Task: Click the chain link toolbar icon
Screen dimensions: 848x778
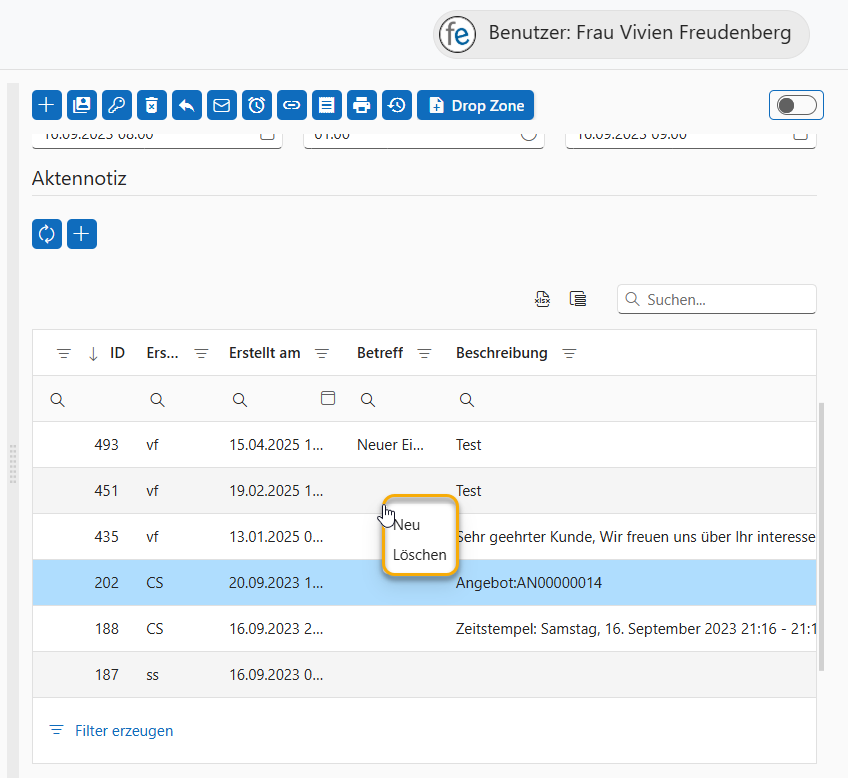Action: pyautogui.click(x=292, y=105)
